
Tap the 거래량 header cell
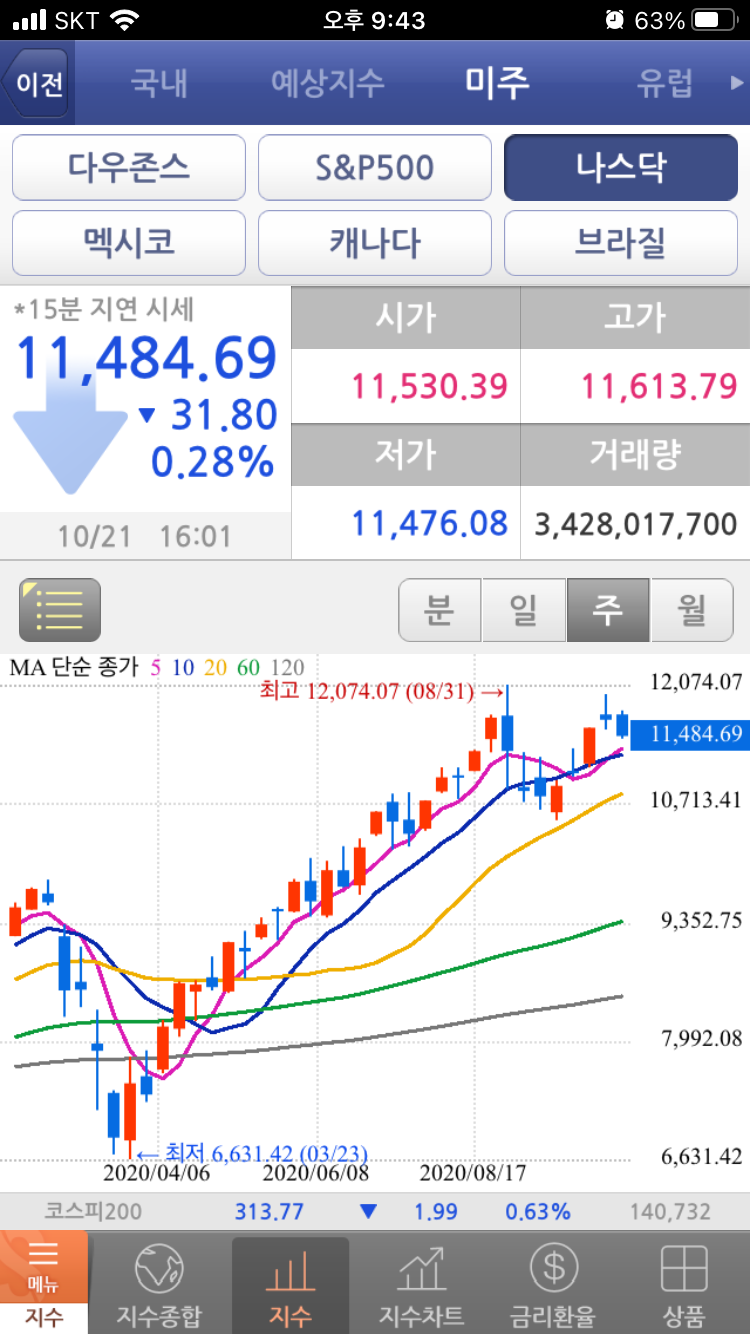click(x=635, y=456)
